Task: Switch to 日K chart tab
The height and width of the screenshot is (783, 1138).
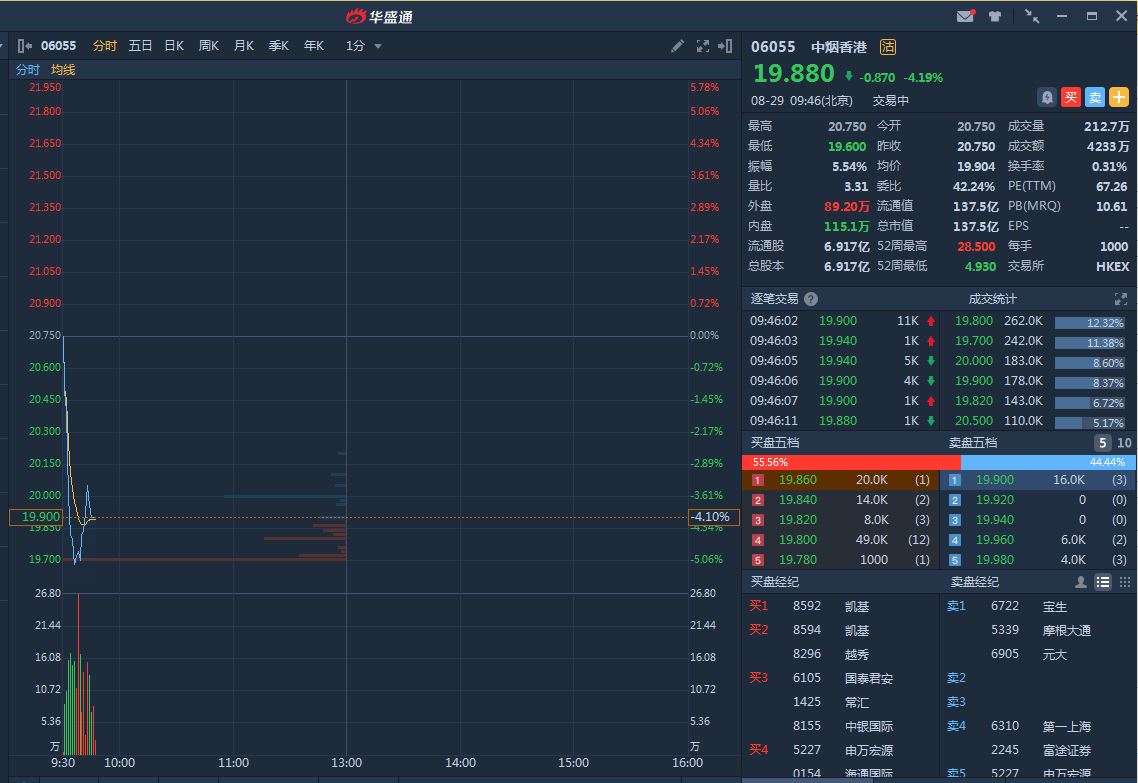Action: (174, 46)
